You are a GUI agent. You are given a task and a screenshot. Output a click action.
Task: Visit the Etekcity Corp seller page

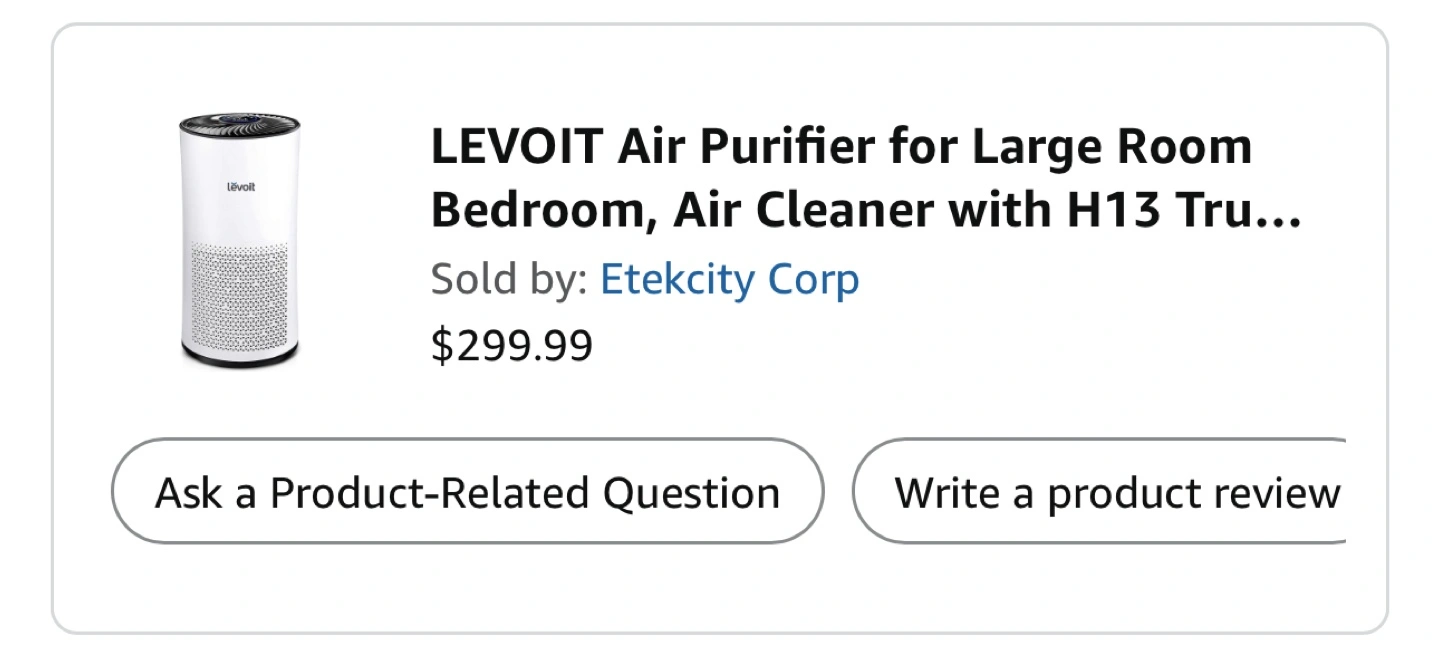point(729,280)
